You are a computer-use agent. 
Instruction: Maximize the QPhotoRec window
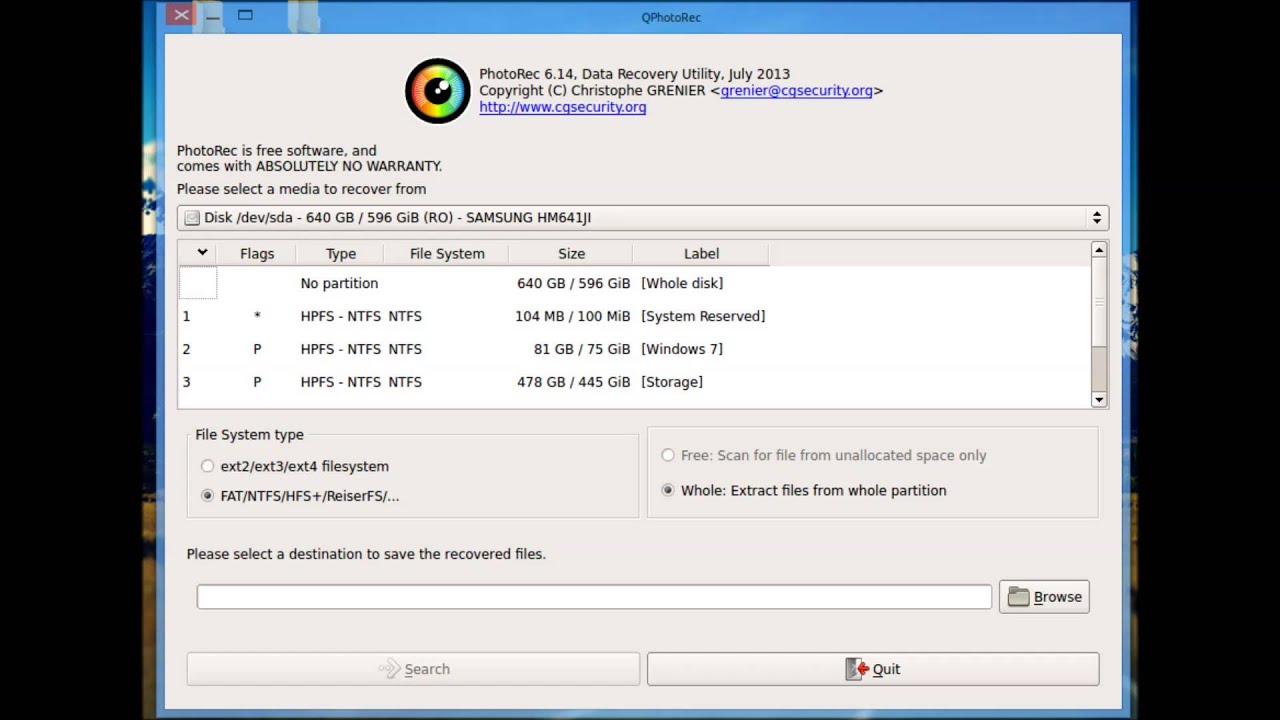pos(245,15)
